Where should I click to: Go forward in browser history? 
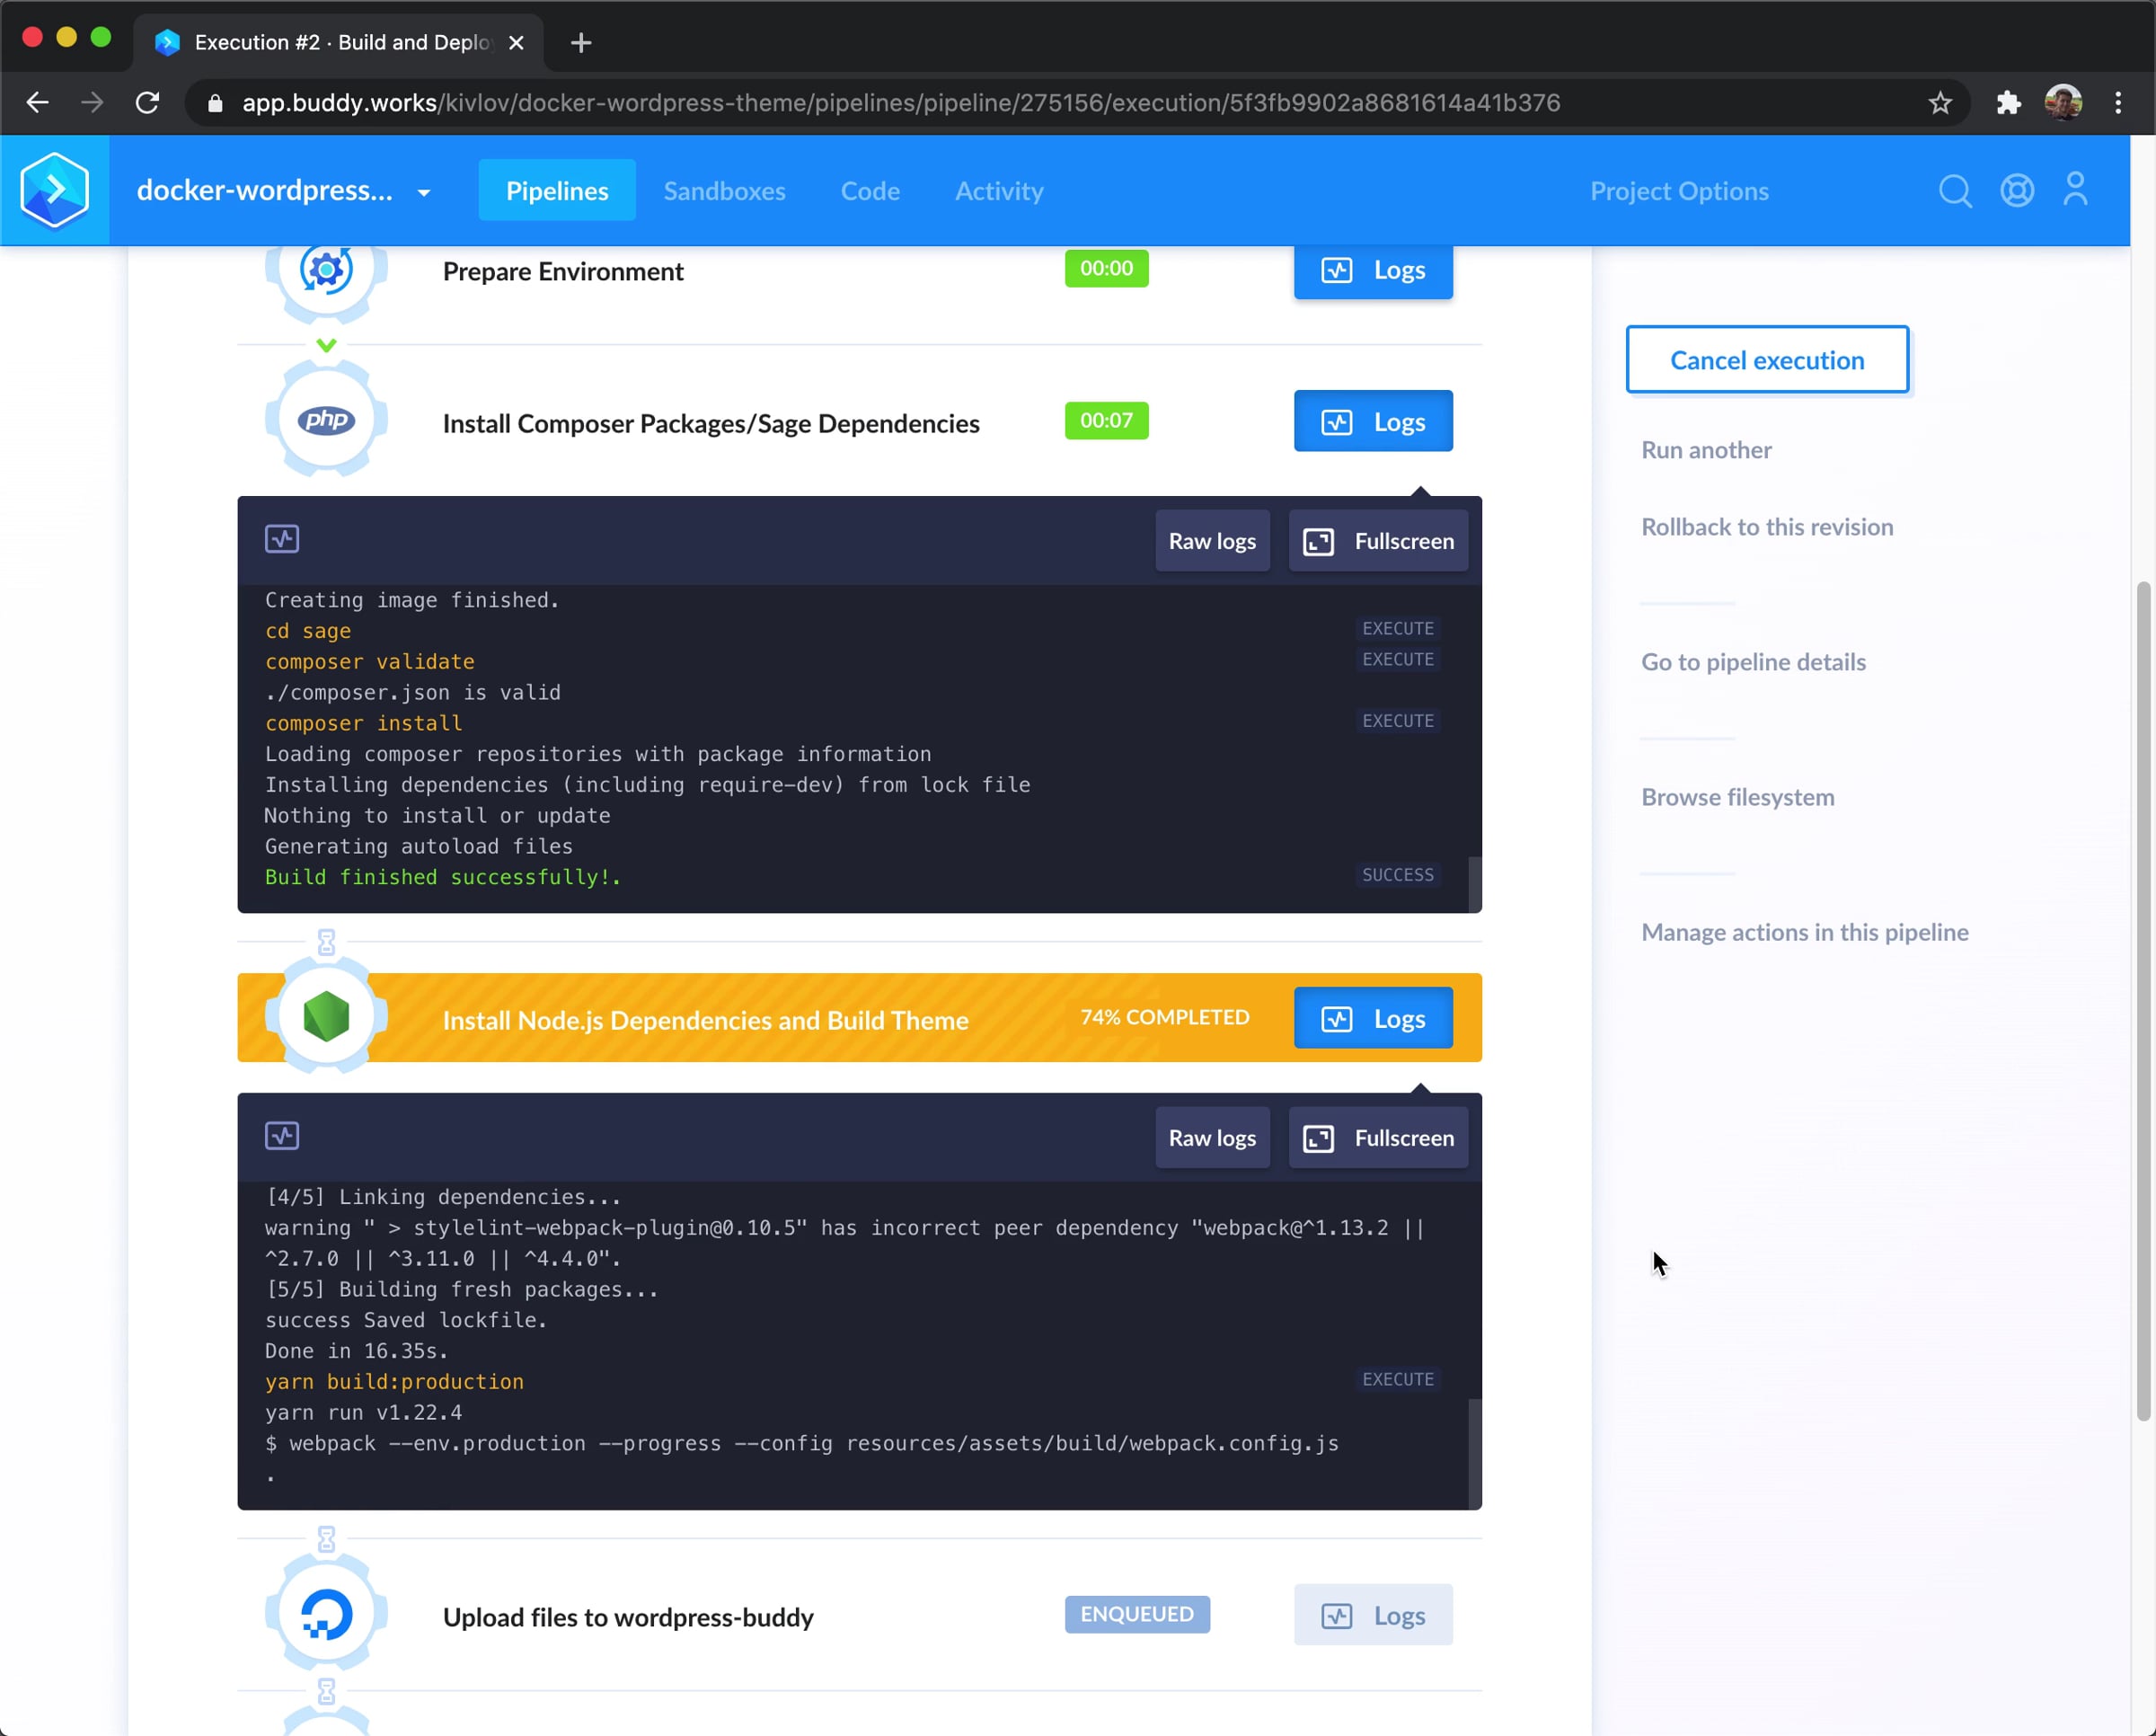92,102
